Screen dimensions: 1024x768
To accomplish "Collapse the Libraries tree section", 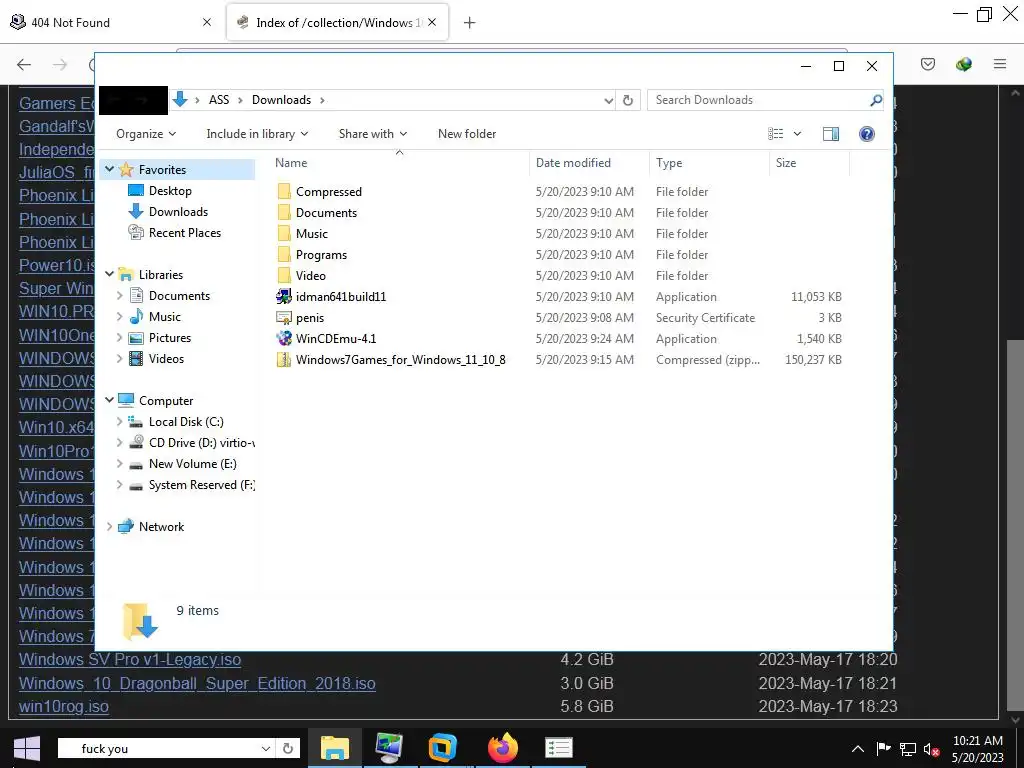I will [110, 274].
